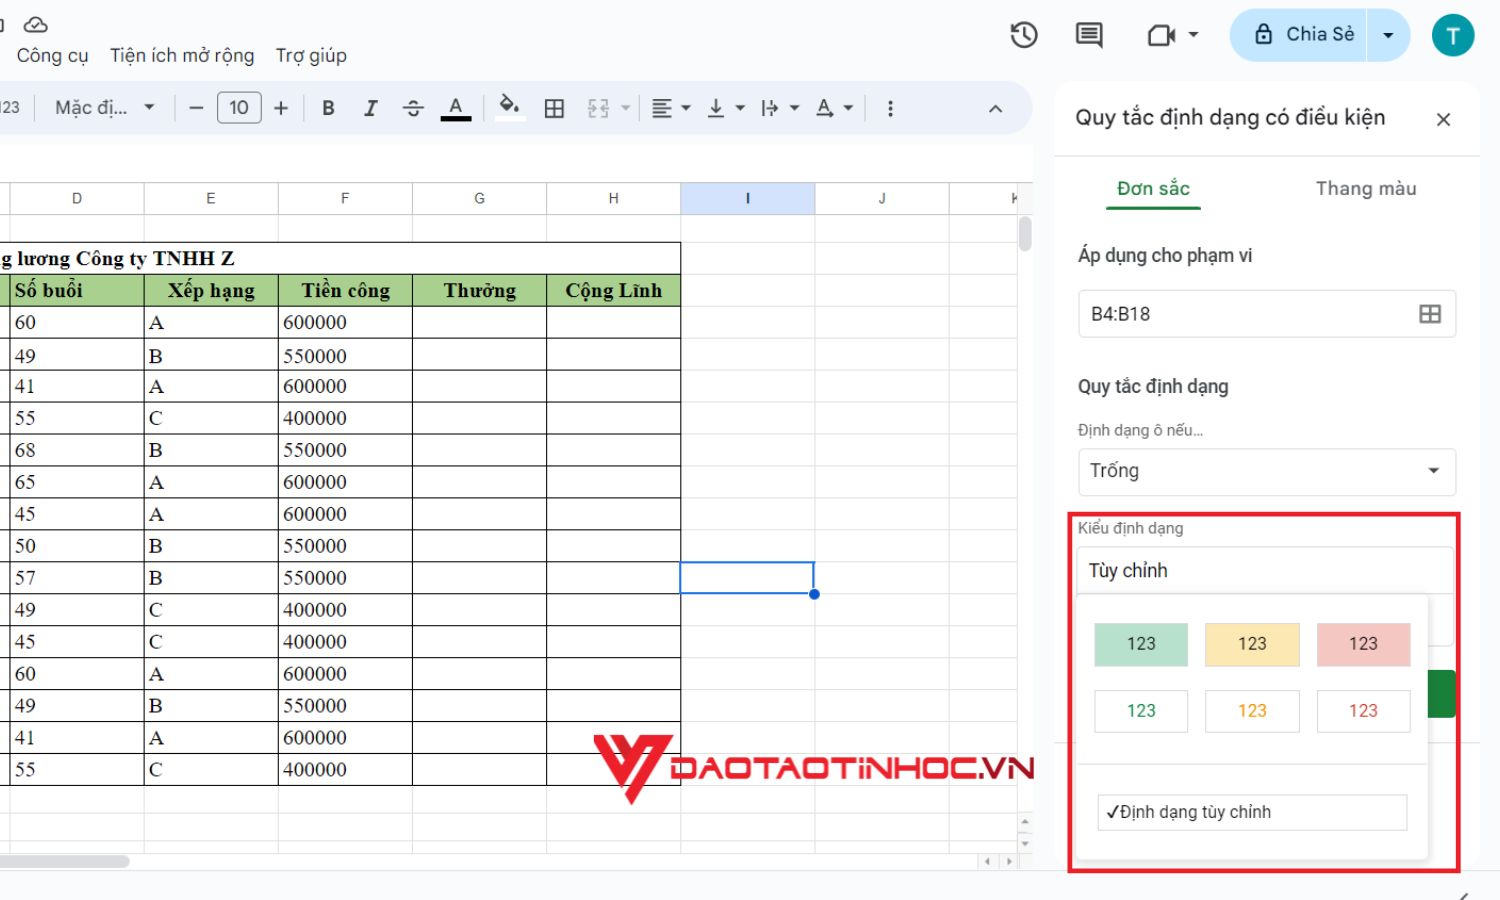Collapse the menus with the up chevron
Screen dimensions: 1500x900
pyautogui.click(x=995, y=108)
